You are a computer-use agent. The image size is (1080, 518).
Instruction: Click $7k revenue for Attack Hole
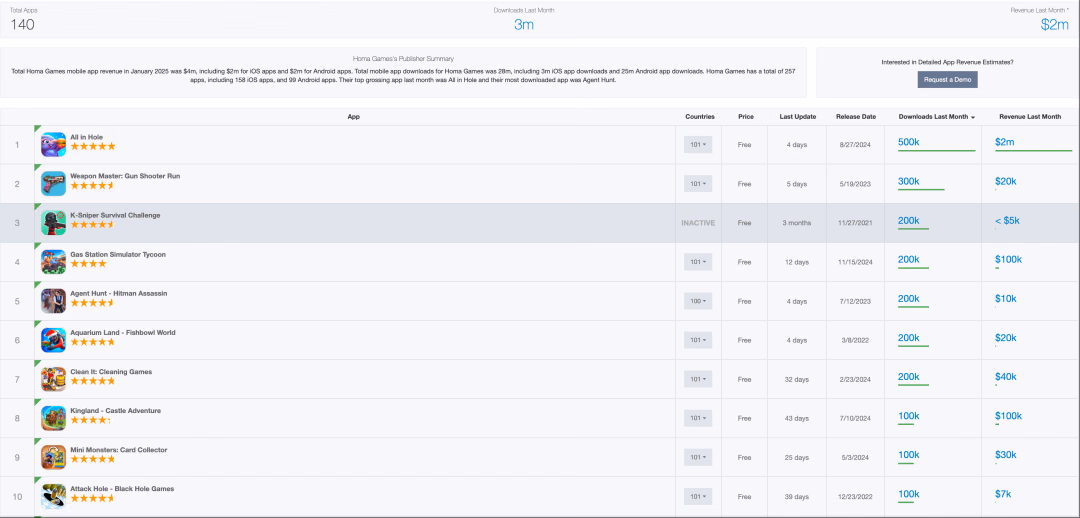(1003, 494)
